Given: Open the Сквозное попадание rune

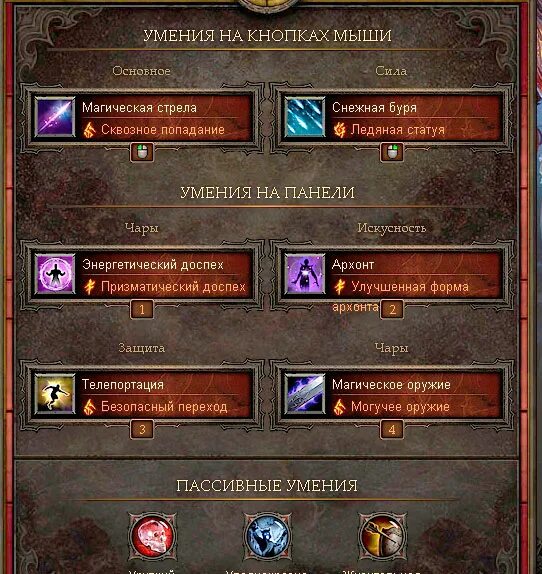Looking at the screenshot, I should tap(162, 130).
